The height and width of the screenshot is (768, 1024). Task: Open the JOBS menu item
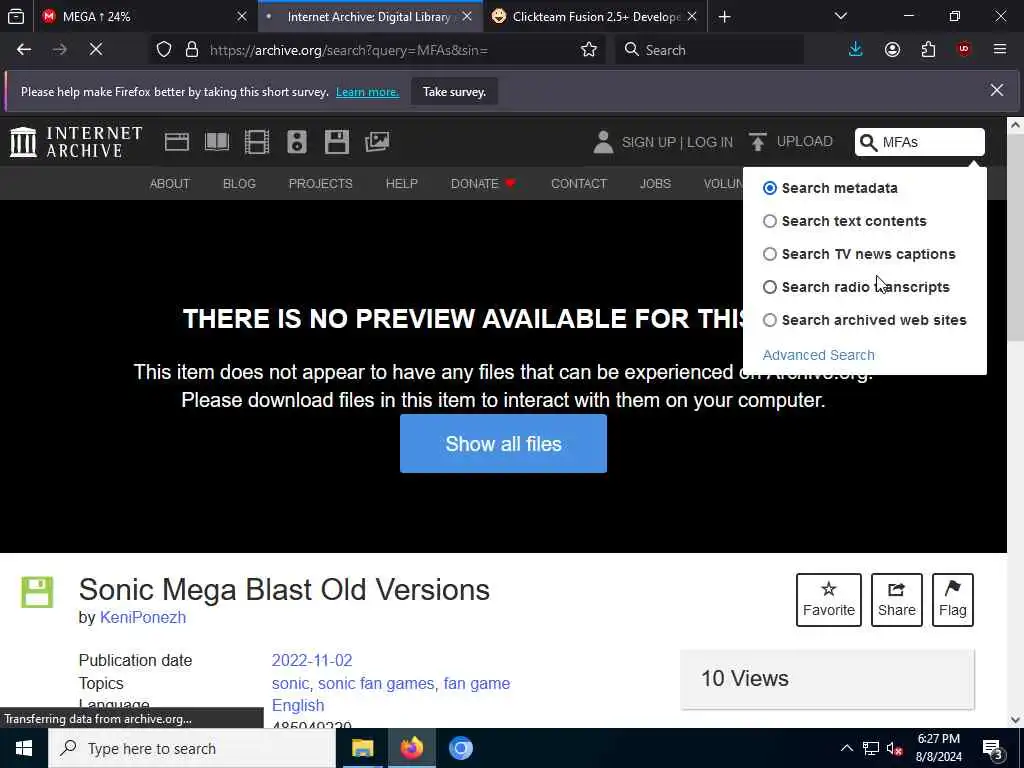click(x=655, y=184)
